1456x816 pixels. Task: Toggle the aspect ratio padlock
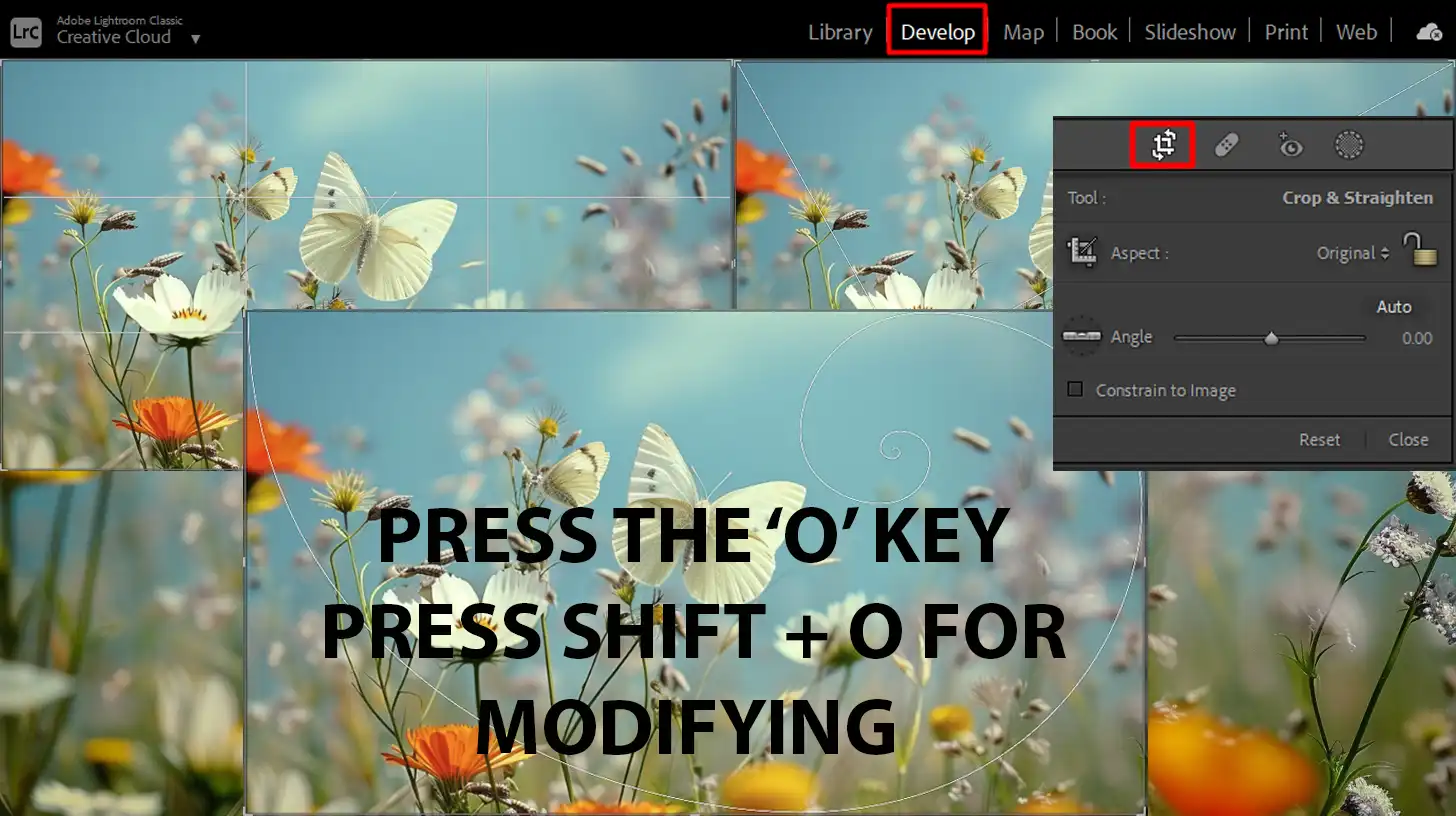1420,249
